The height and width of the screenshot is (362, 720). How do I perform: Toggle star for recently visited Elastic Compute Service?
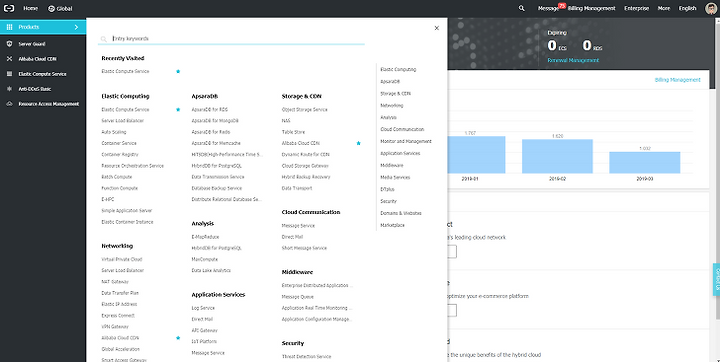[x=178, y=71]
